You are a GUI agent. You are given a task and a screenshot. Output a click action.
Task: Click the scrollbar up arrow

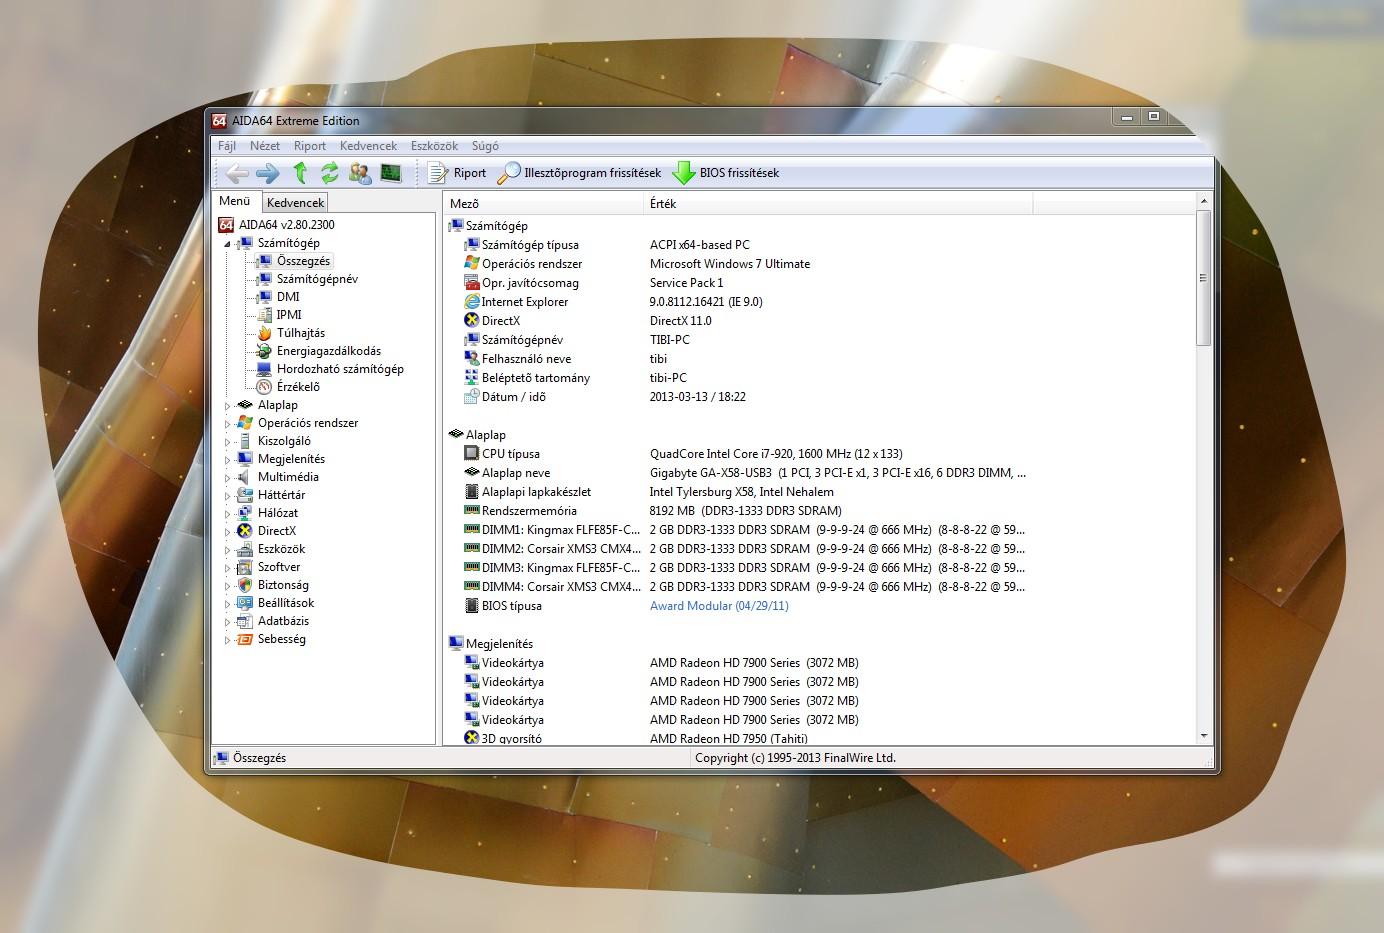coord(1203,203)
